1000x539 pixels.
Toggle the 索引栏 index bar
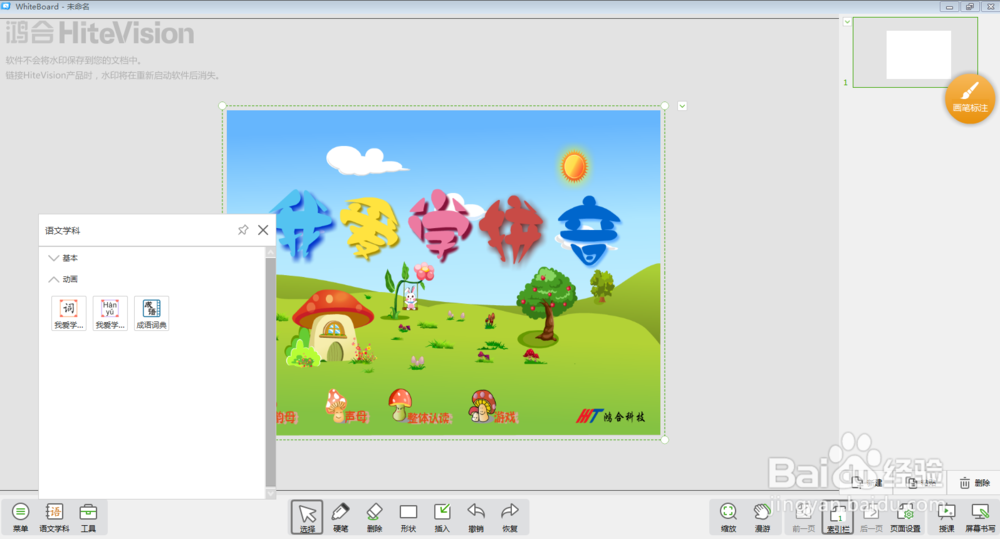[837, 517]
